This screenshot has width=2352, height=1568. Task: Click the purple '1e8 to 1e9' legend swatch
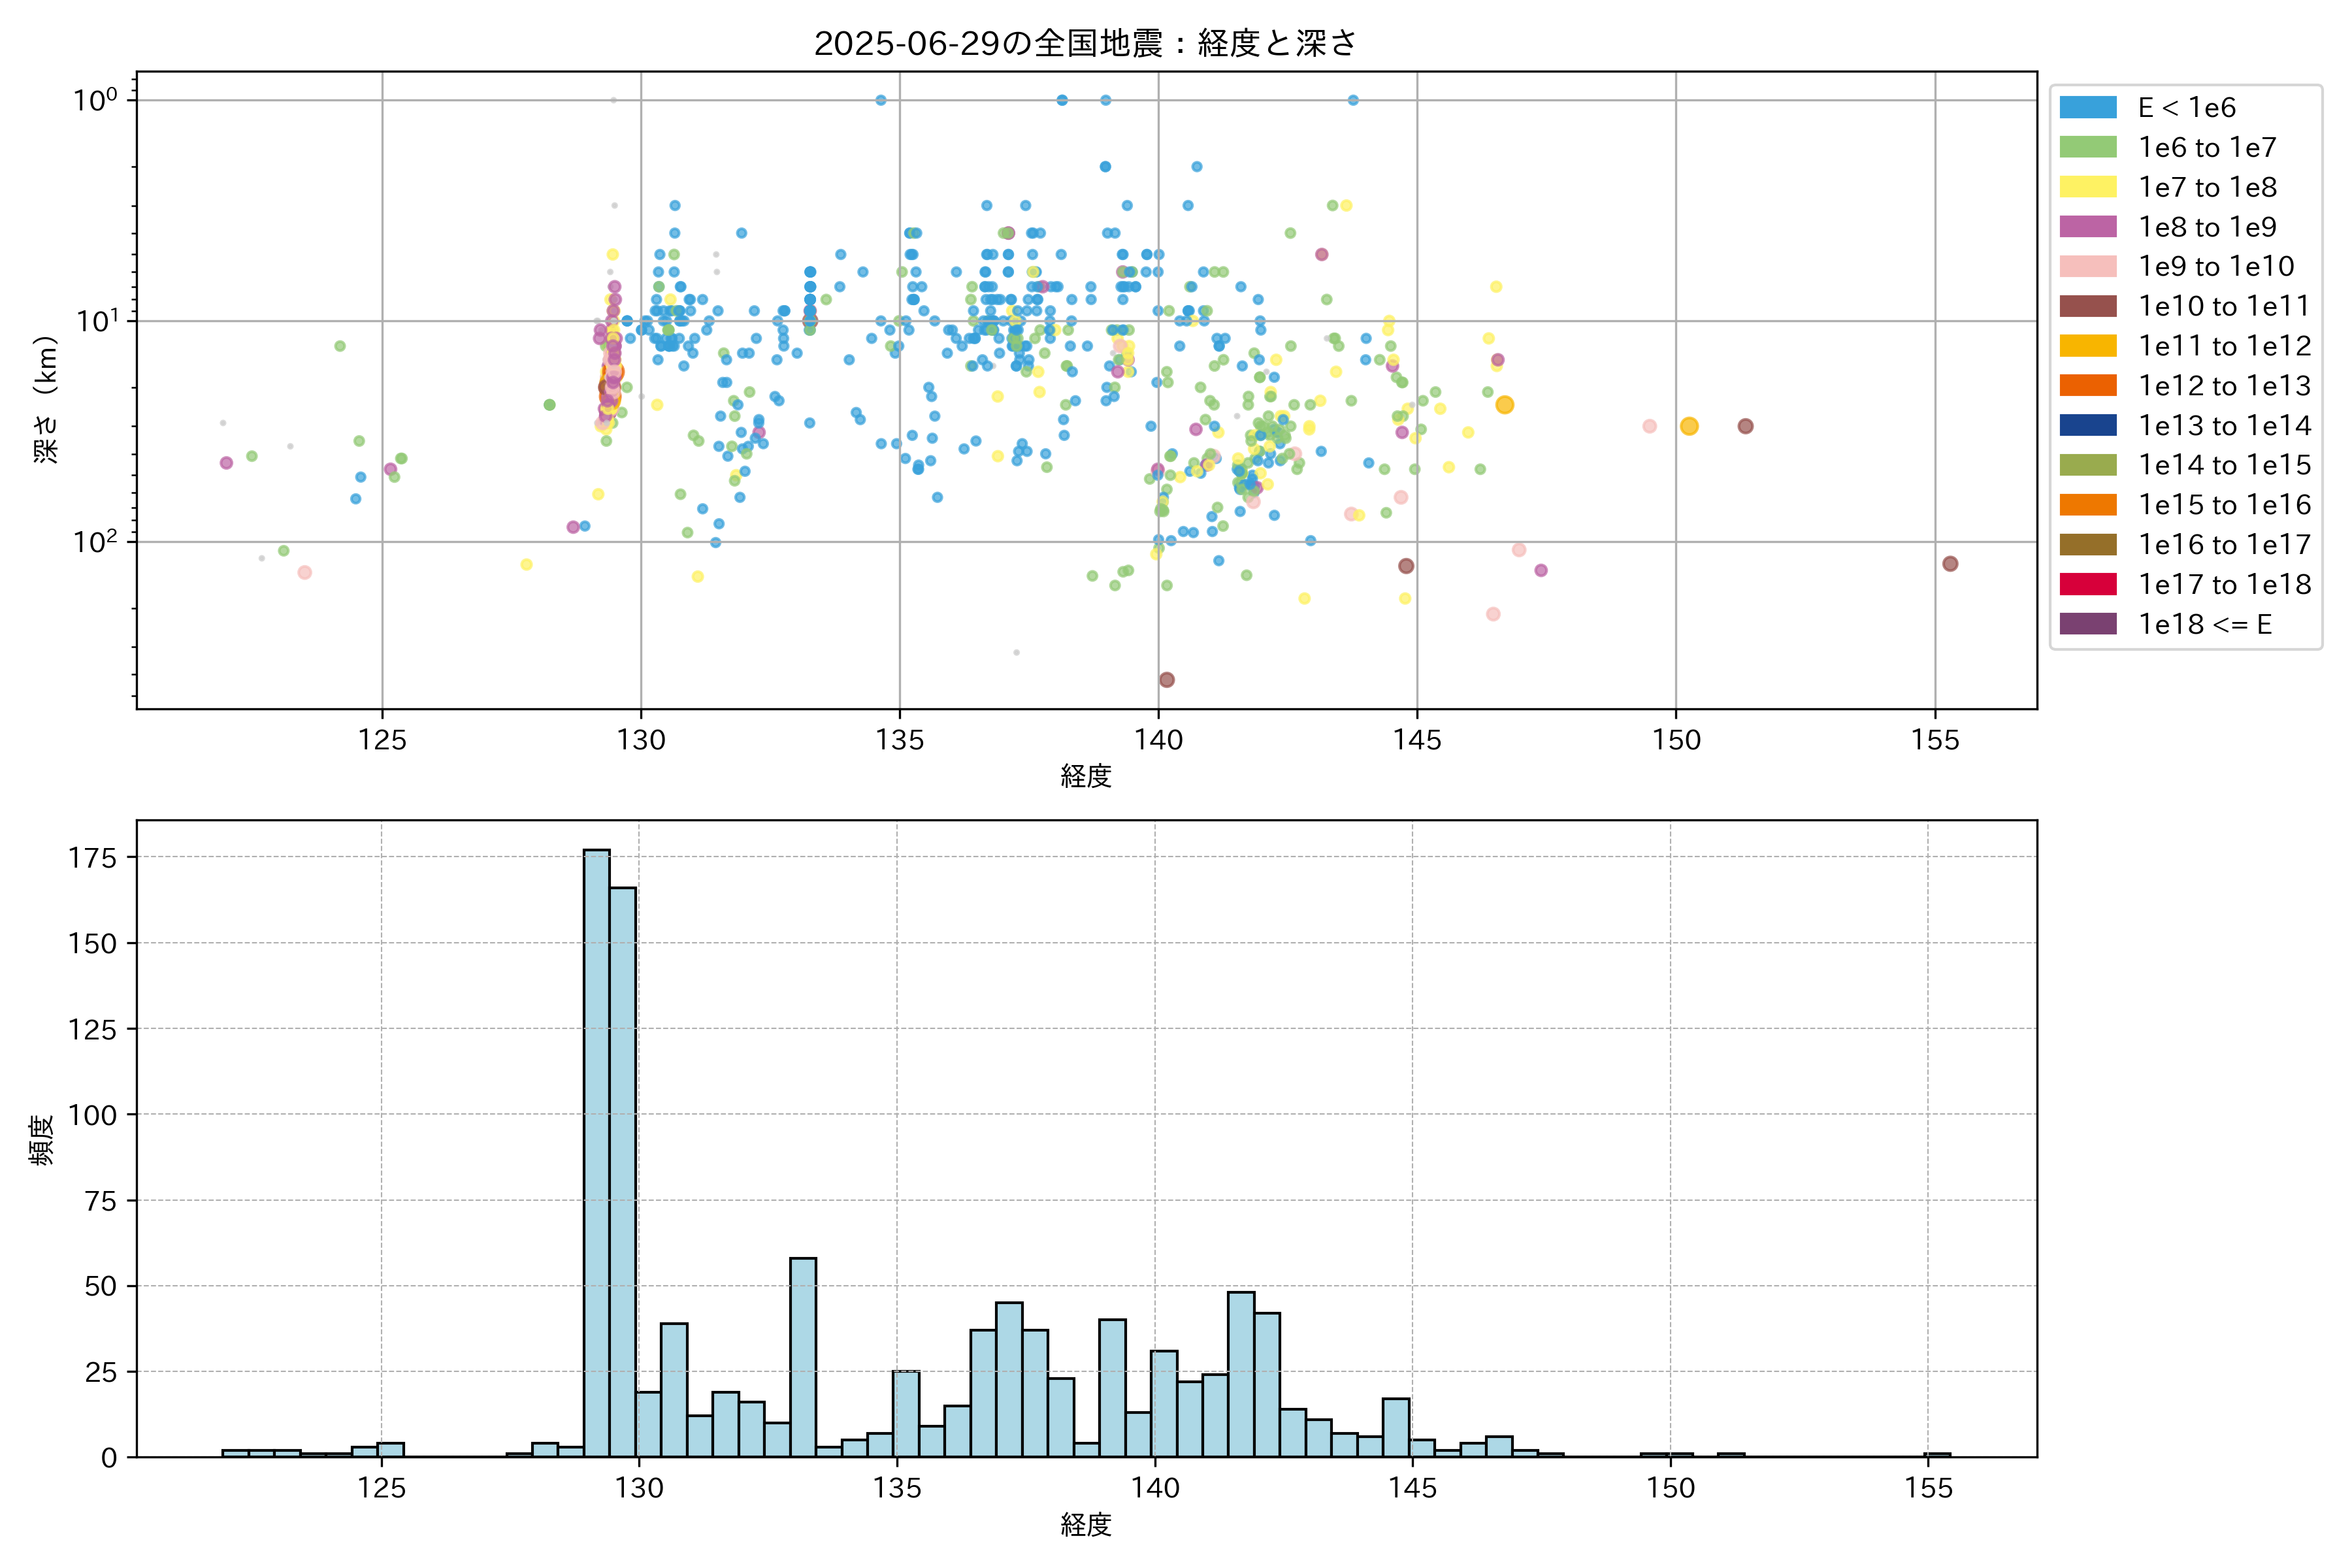click(x=2087, y=227)
